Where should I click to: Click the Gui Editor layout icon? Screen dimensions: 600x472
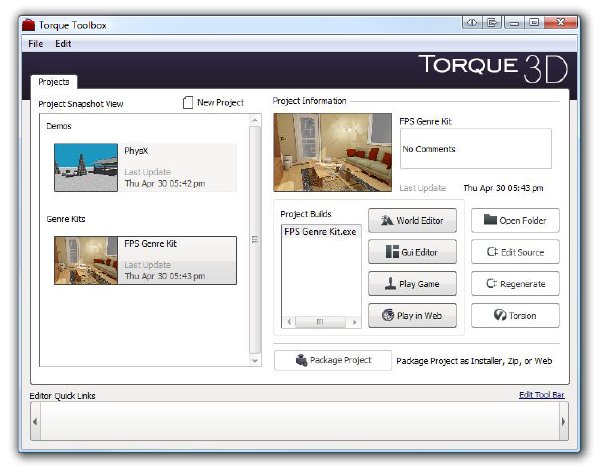point(392,252)
